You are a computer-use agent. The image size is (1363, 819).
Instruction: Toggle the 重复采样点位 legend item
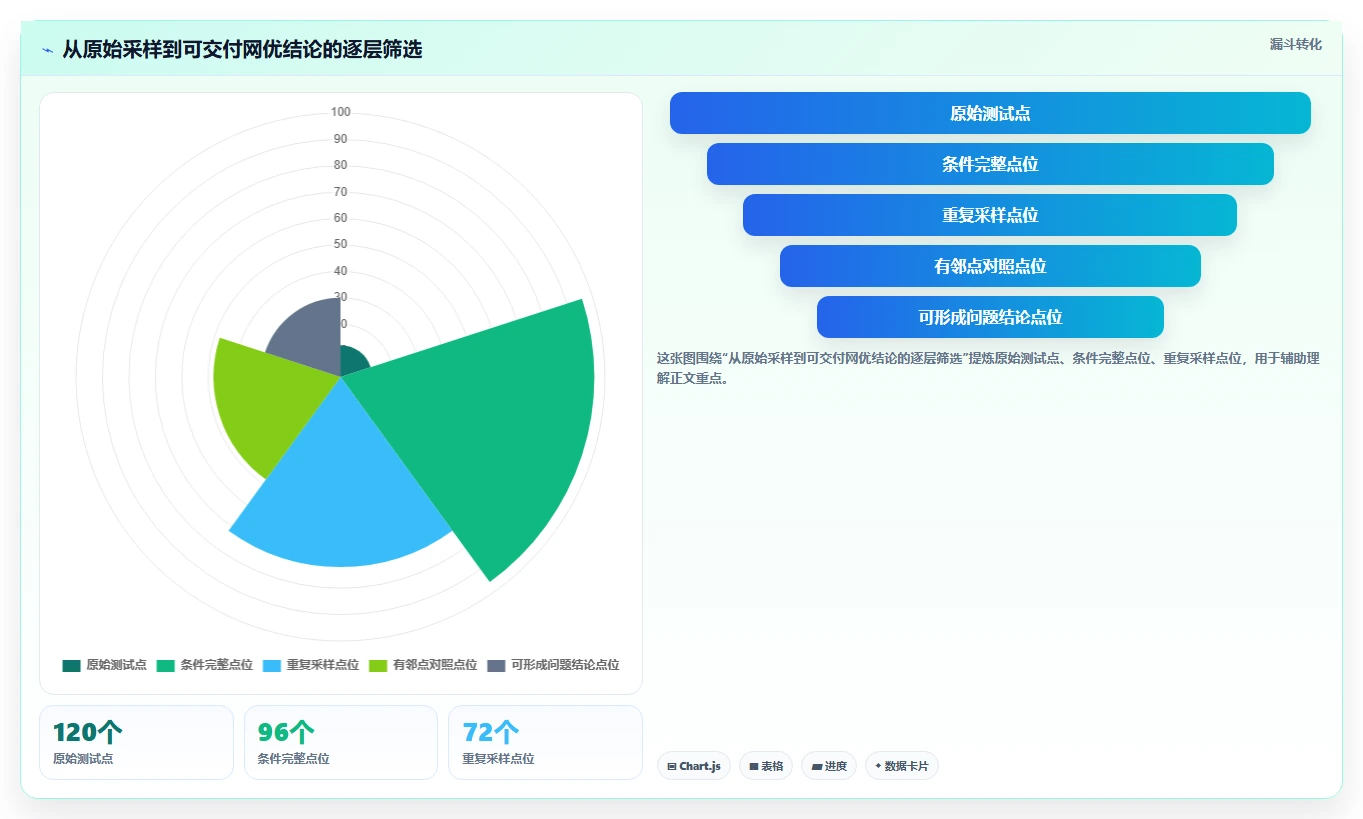(310, 665)
